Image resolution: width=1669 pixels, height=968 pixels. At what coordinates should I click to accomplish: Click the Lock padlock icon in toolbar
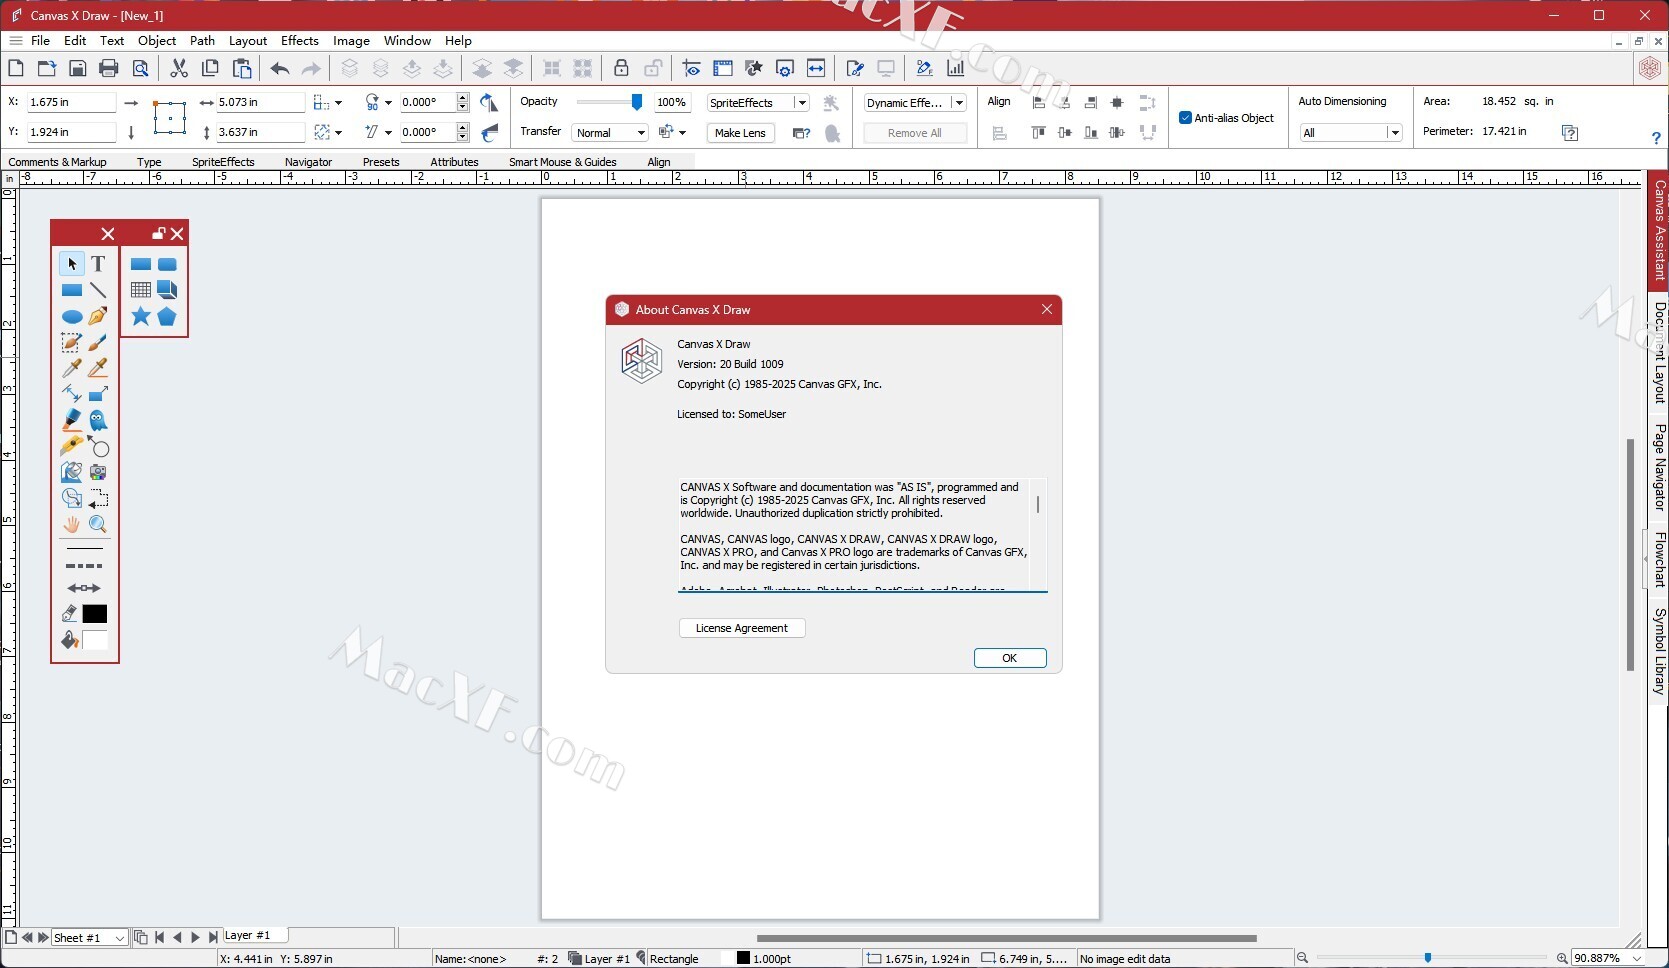click(621, 68)
